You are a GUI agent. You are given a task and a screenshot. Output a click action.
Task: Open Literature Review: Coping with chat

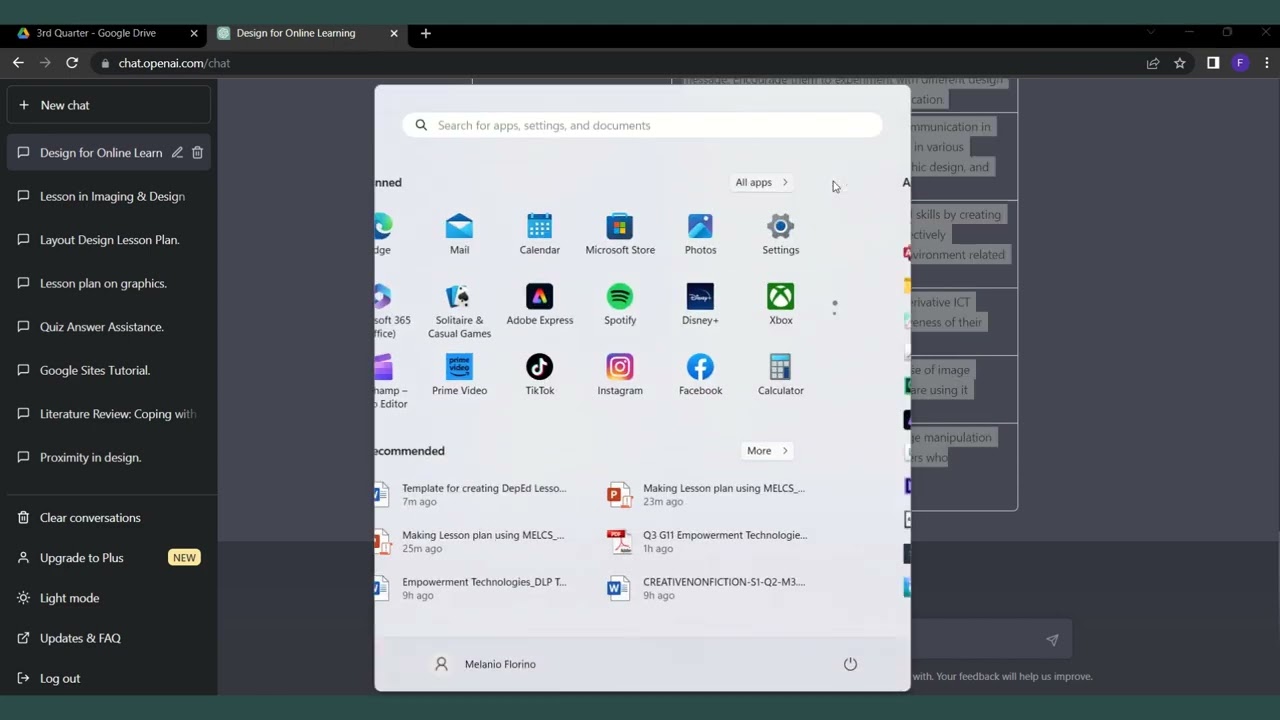pos(109,414)
